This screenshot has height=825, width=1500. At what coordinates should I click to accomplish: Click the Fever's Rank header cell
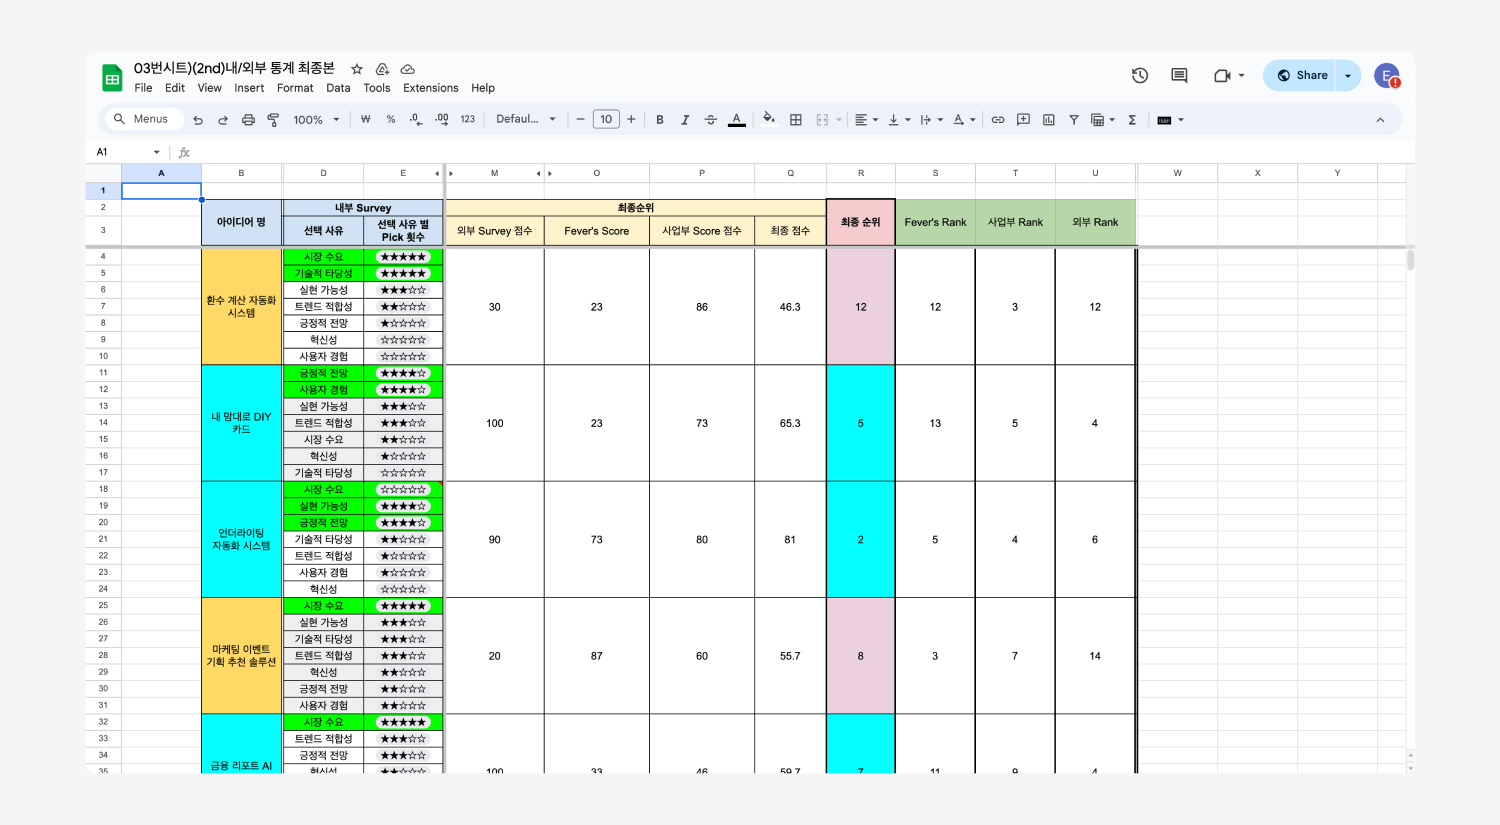(x=935, y=222)
